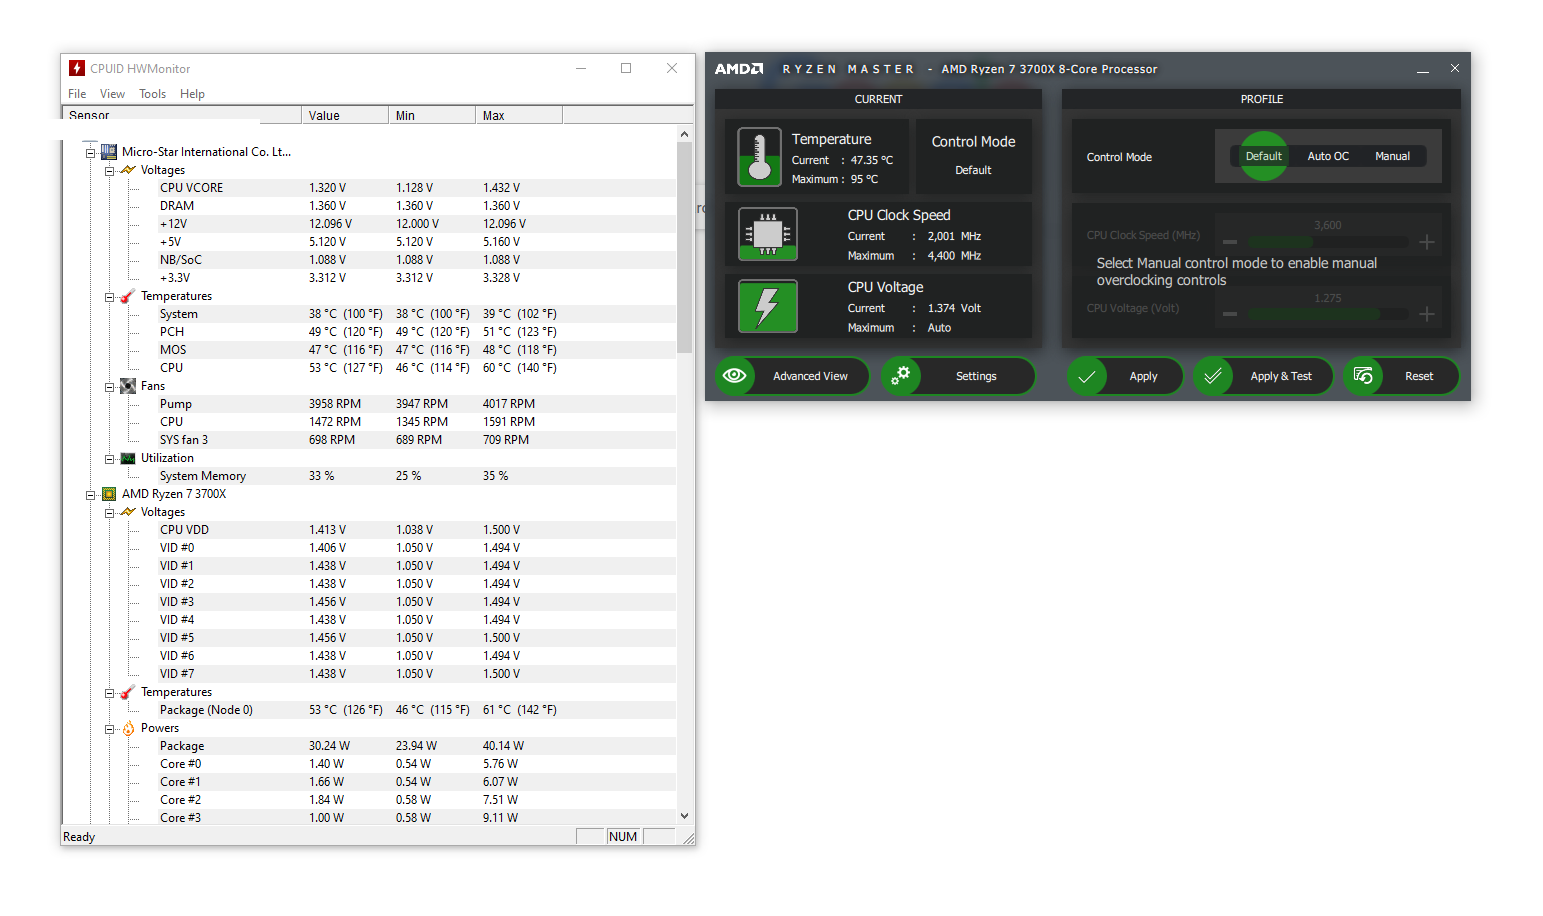Open the View menu in HWMonitor
Screen dimensions: 1543x916
click(x=112, y=94)
